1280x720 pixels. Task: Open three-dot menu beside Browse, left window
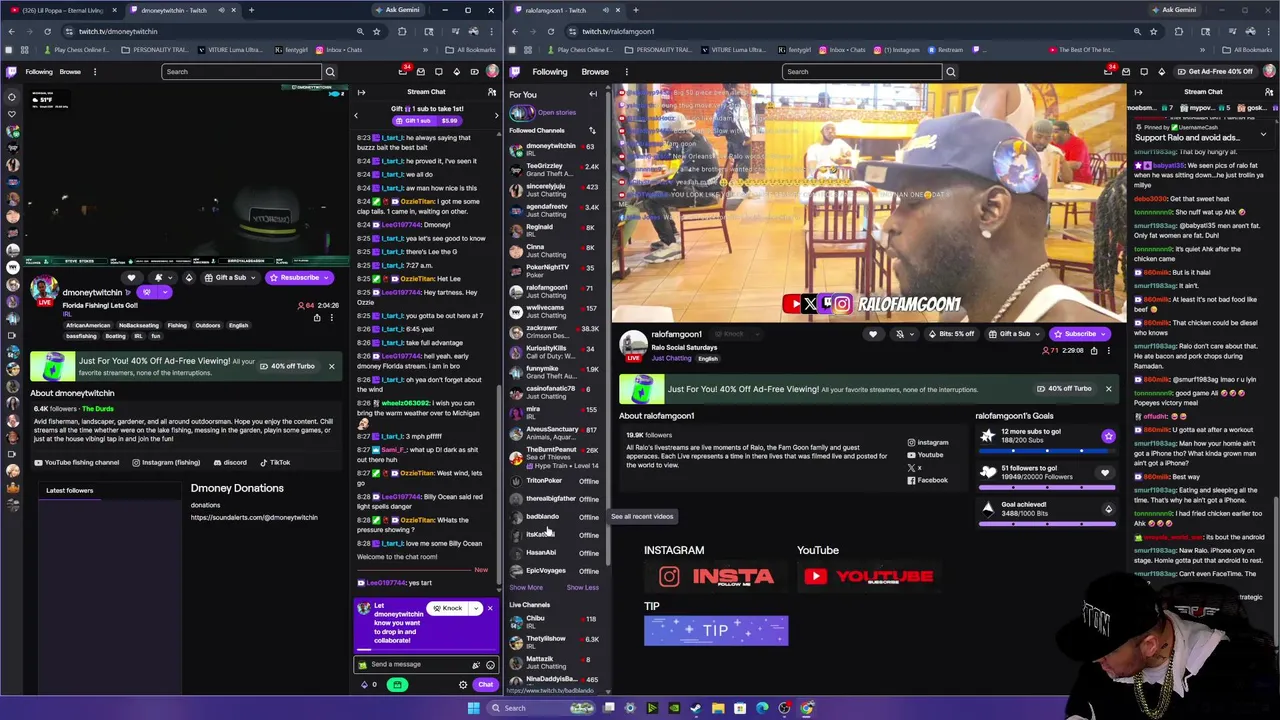click(x=95, y=72)
